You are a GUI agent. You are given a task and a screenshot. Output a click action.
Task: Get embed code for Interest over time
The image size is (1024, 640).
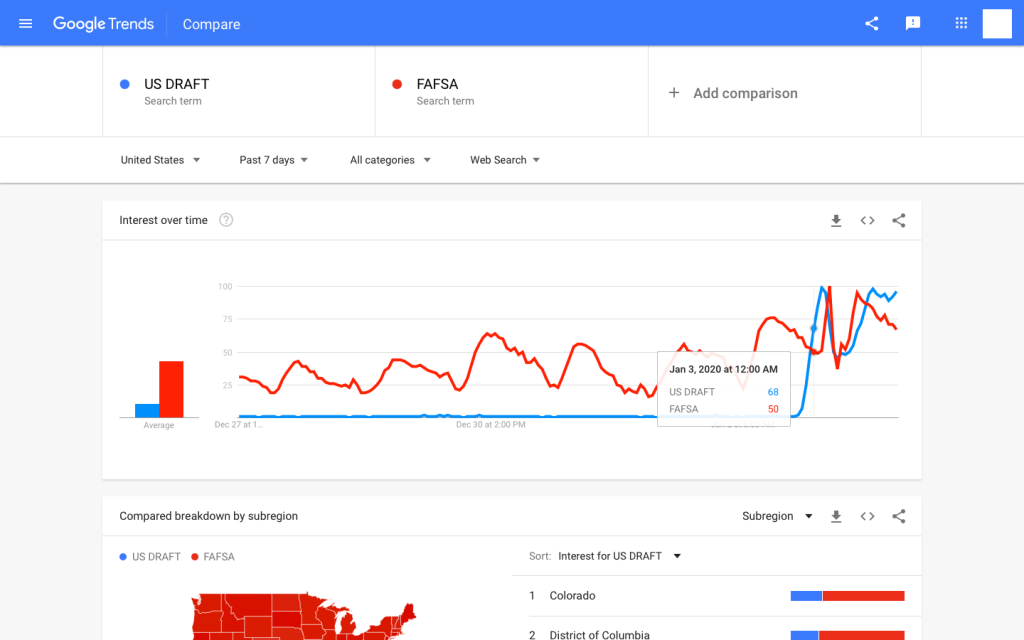point(867,221)
